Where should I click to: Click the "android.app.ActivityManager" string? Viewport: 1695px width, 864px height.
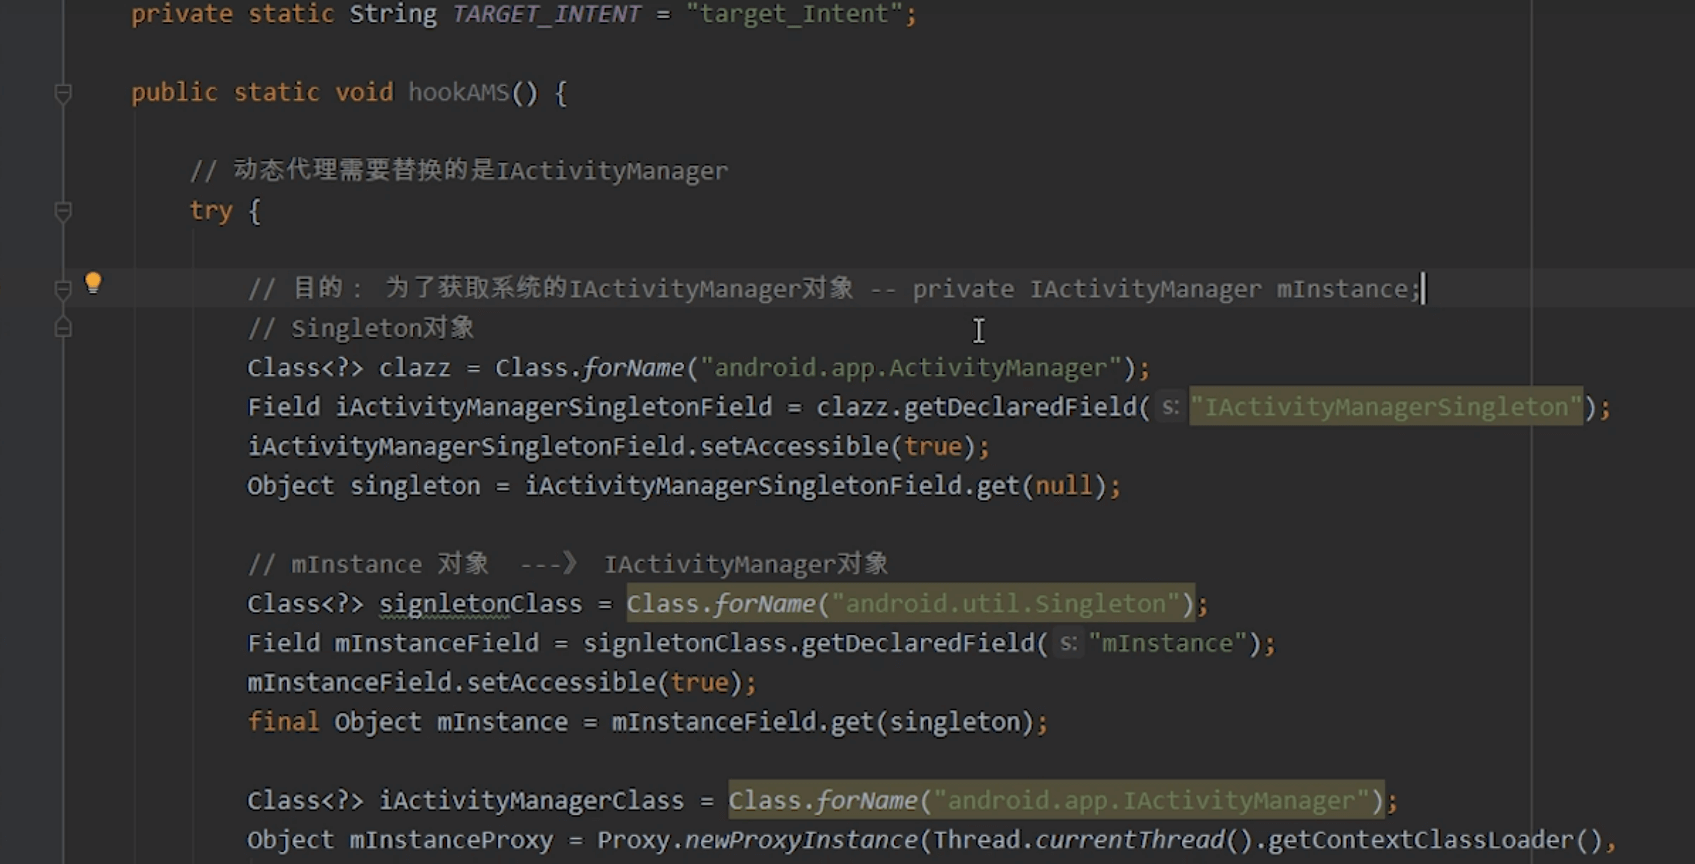click(910, 368)
